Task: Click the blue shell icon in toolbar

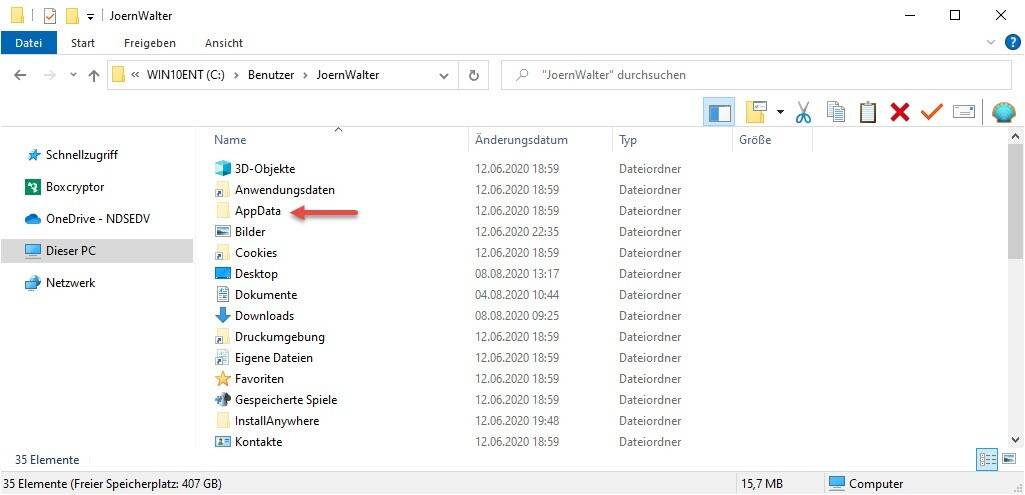Action: pyautogui.click(x=1002, y=112)
